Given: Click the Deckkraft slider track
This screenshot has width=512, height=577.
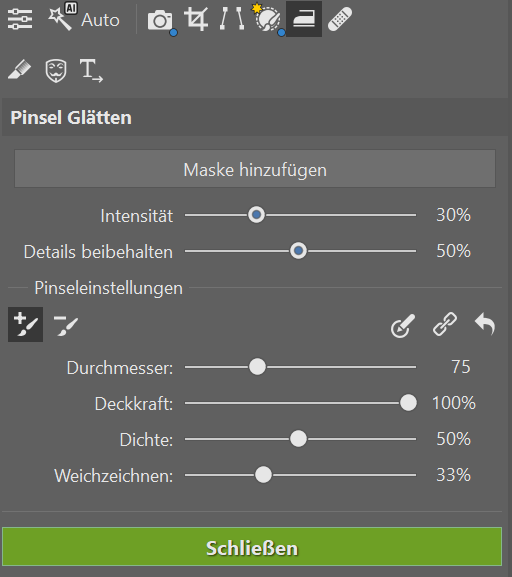Looking at the screenshot, I should point(300,403).
